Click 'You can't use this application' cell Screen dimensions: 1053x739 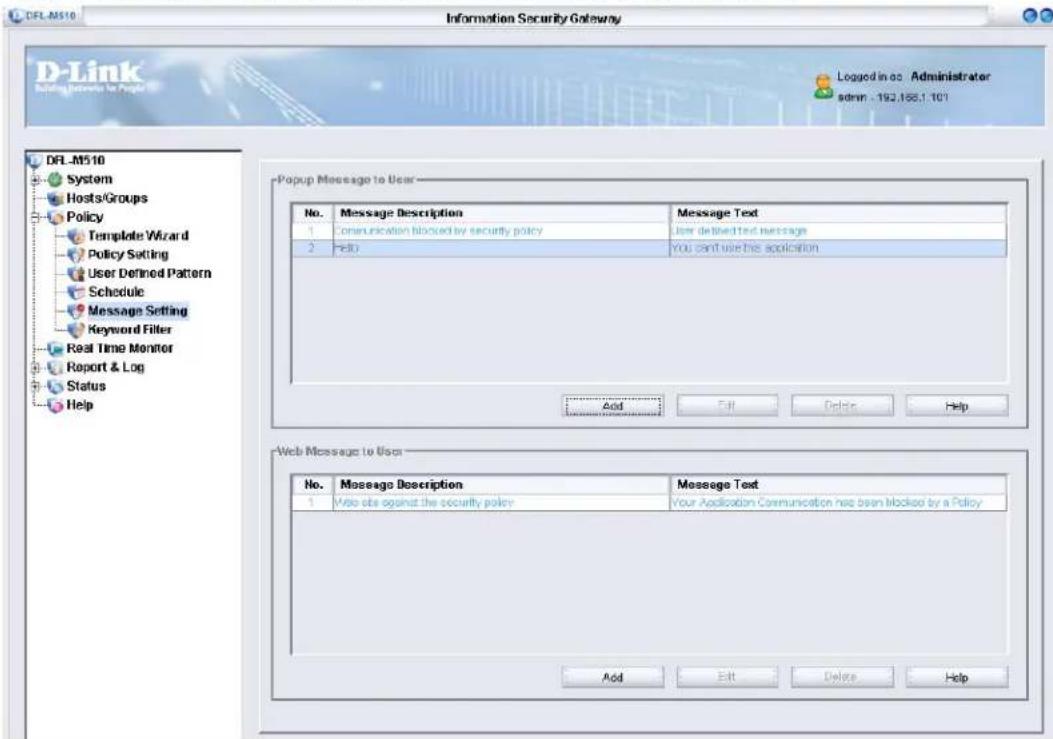click(838, 249)
